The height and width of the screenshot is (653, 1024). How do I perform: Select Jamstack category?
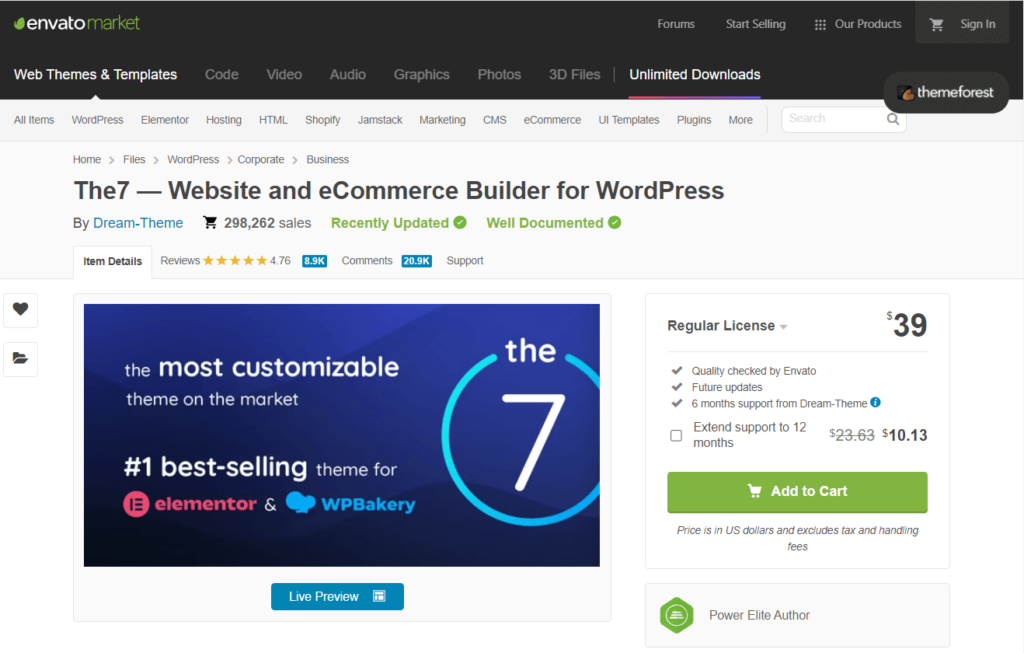(380, 120)
